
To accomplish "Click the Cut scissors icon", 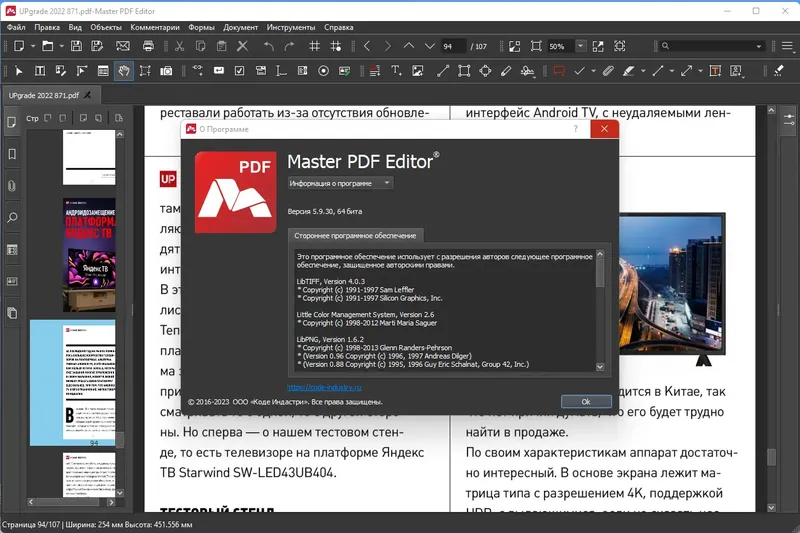I will (x=179, y=46).
